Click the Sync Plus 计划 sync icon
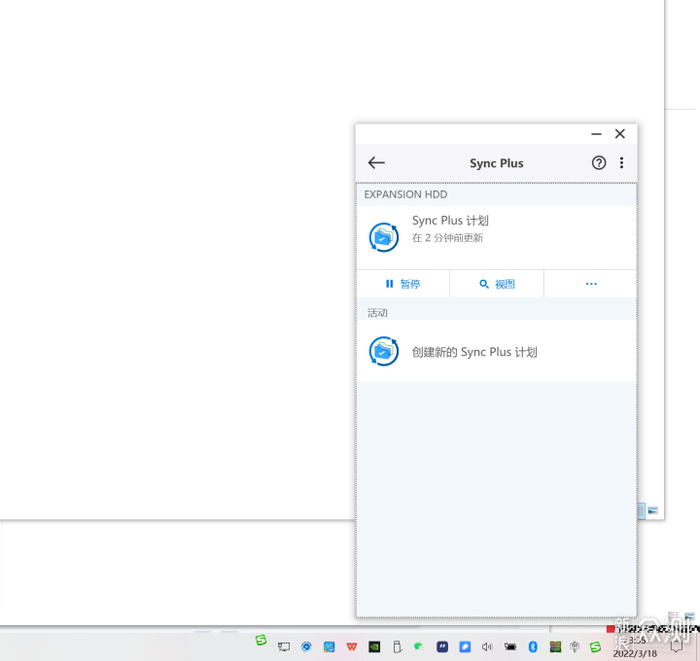700x661 pixels. coord(383,237)
